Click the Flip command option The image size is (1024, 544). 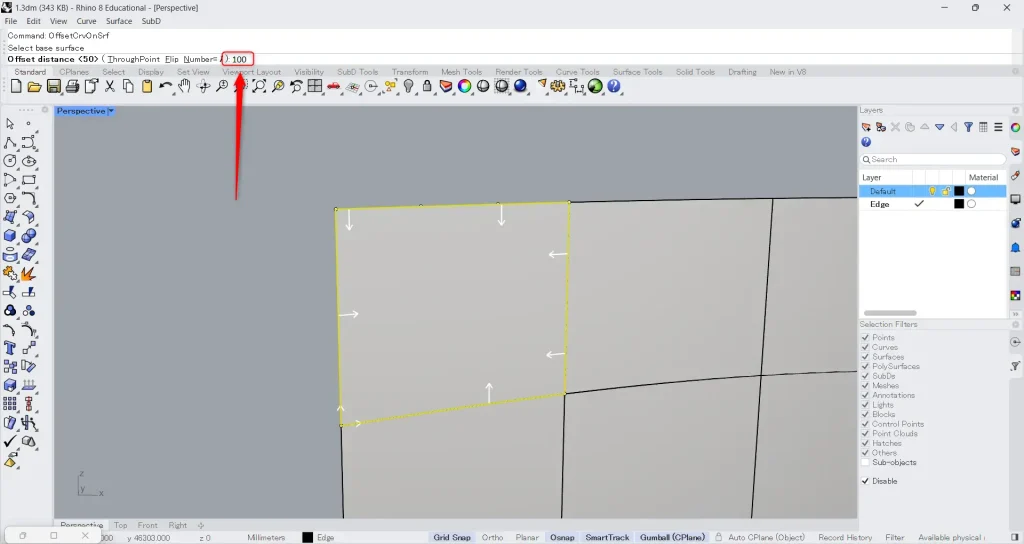tap(172, 59)
